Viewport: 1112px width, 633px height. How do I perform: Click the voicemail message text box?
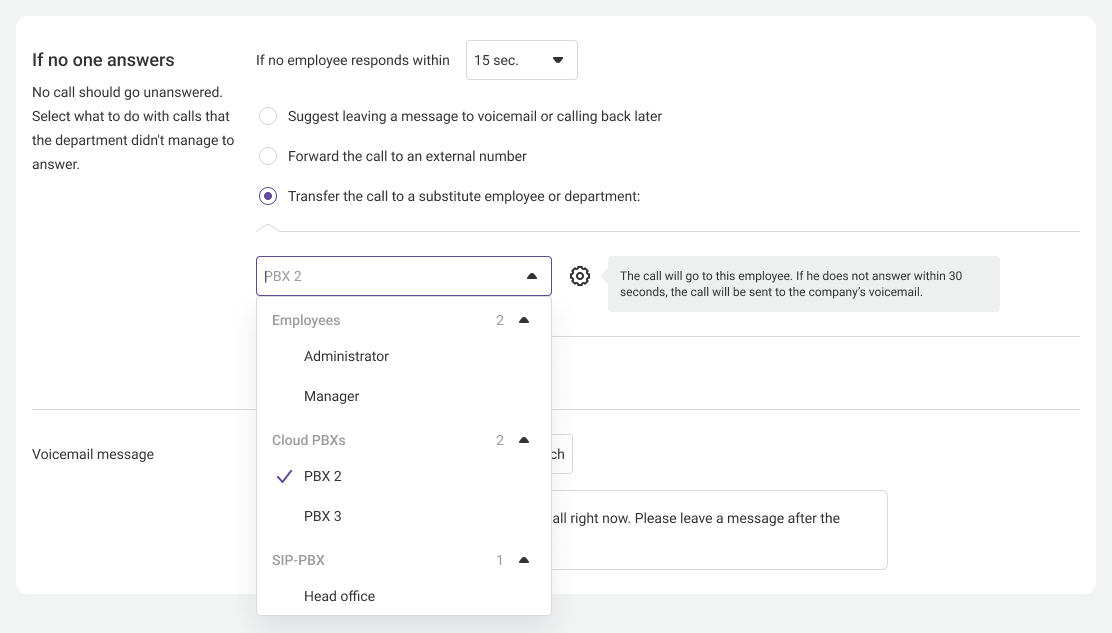[718, 530]
